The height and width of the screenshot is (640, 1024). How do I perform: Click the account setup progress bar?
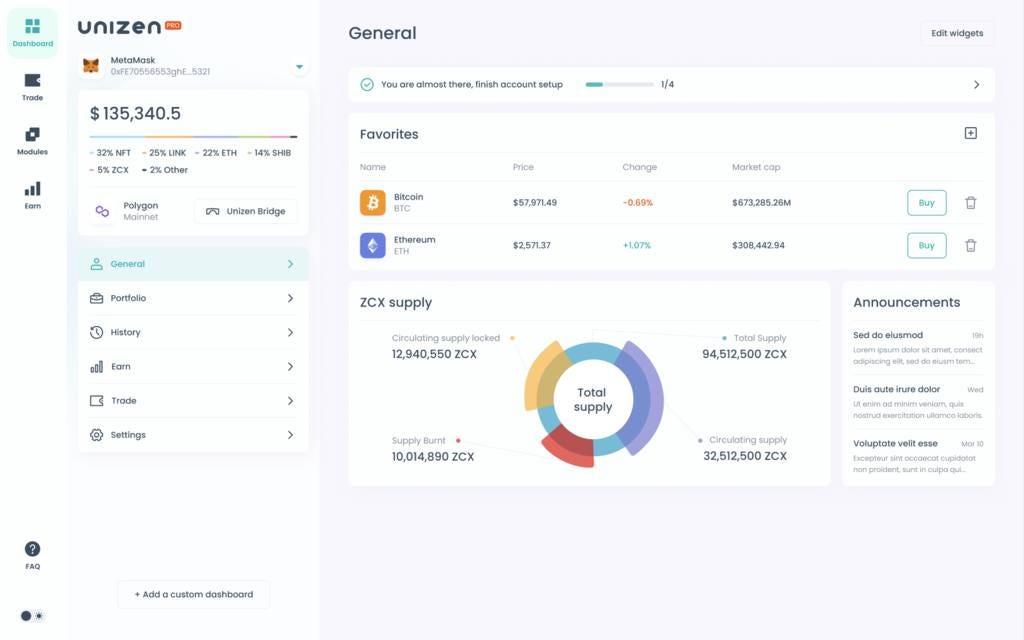click(619, 84)
